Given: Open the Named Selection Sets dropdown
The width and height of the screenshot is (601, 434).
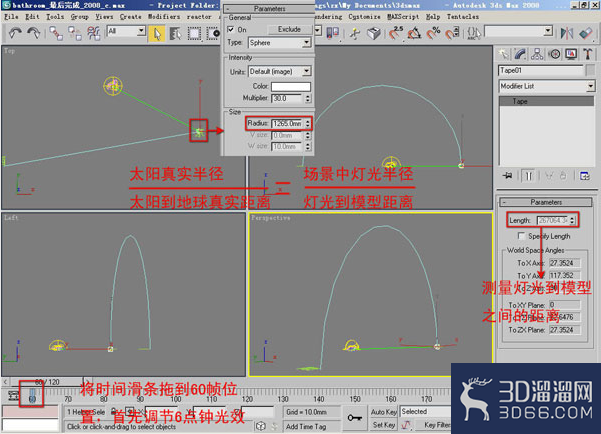Looking at the screenshot, I should pos(519,31).
